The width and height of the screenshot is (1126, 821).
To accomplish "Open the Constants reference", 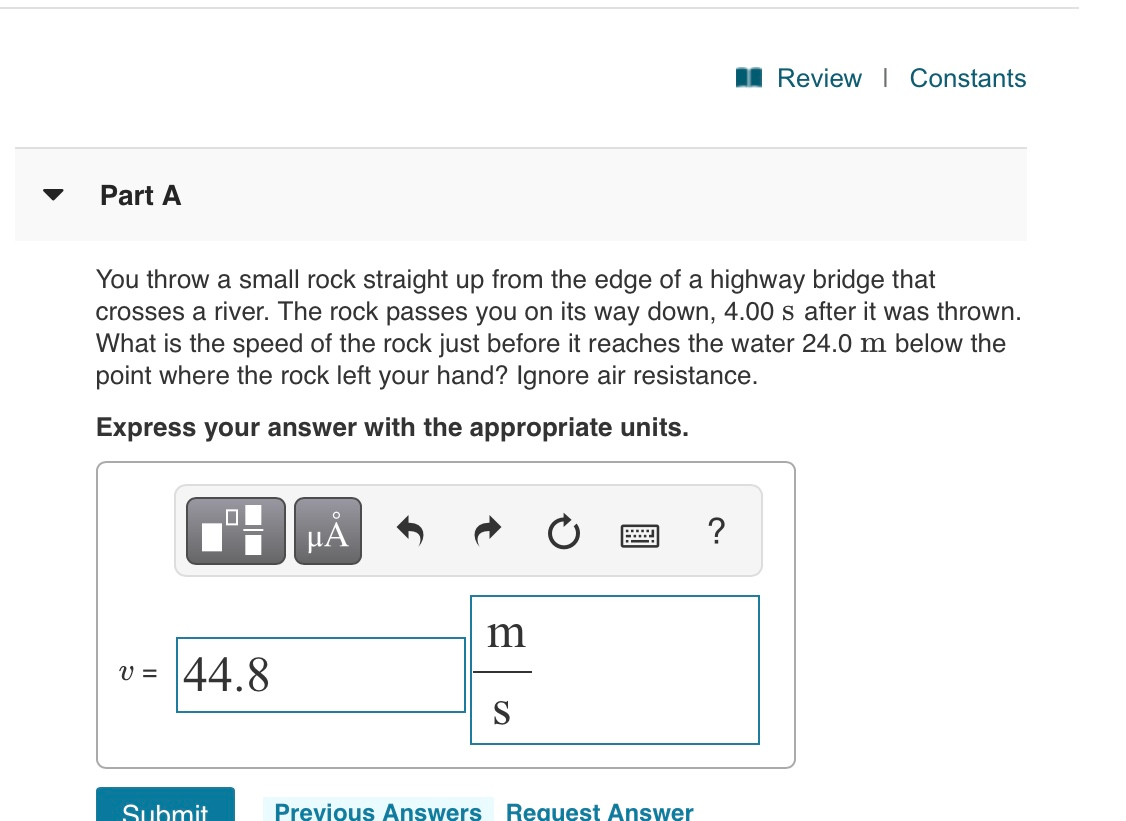I will [967, 77].
